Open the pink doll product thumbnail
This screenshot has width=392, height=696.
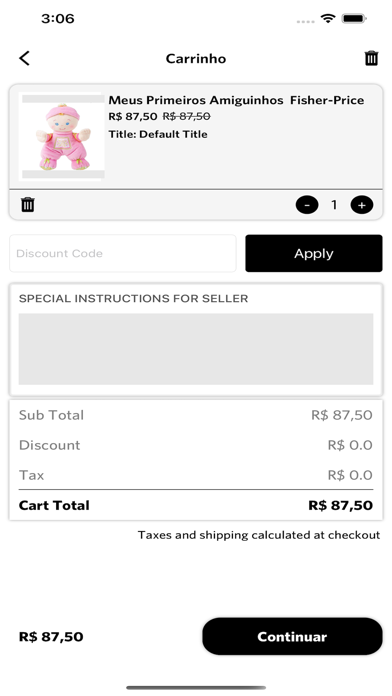(x=62, y=136)
